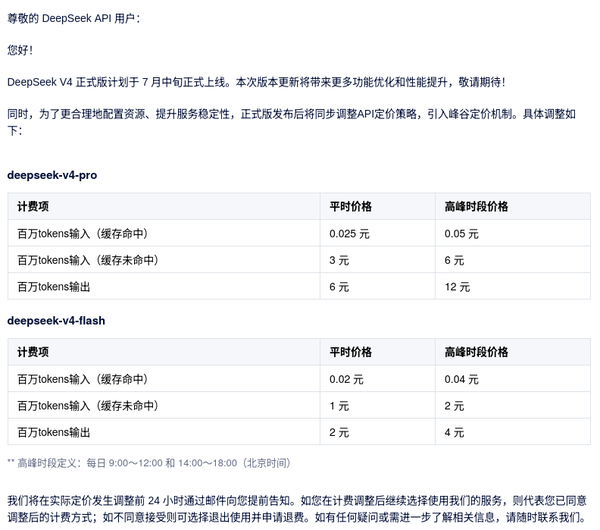This screenshot has height=530, width=600.
Task: Click '高峰时段价格' header in the v4-pro table
Action: click(x=476, y=207)
